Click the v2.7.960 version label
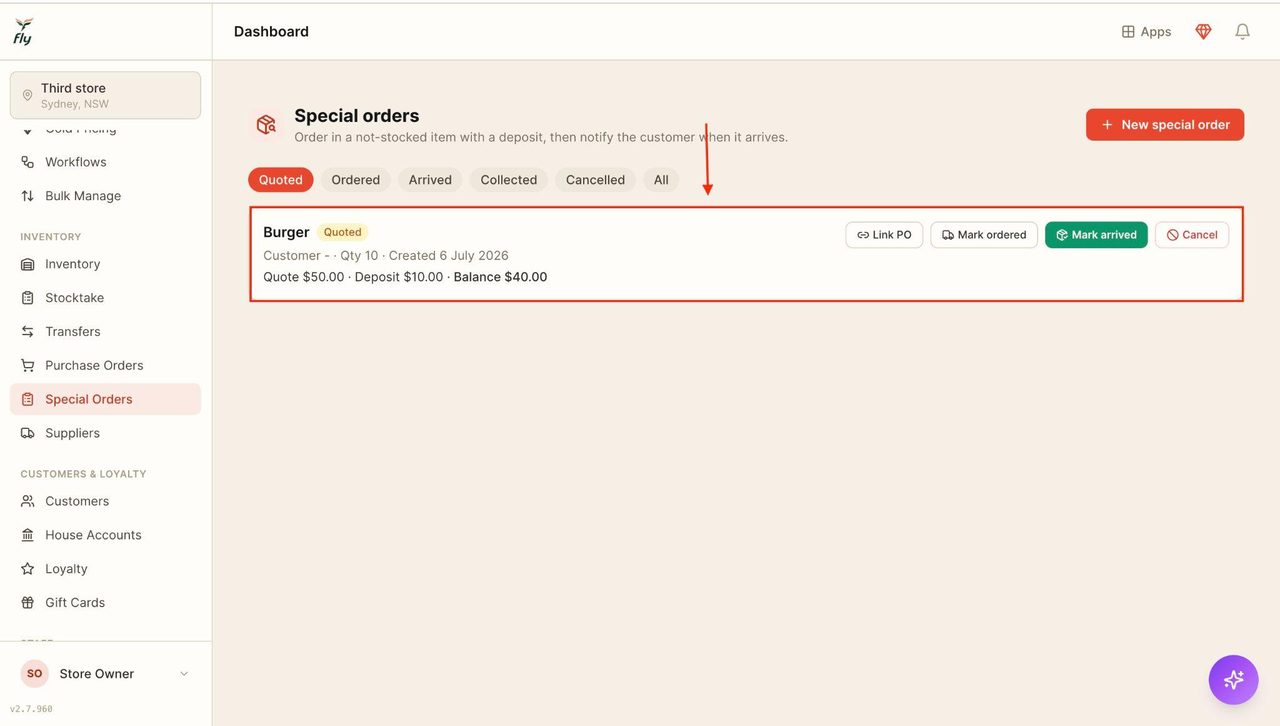Image resolution: width=1280 pixels, height=726 pixels. pos(31,709)
